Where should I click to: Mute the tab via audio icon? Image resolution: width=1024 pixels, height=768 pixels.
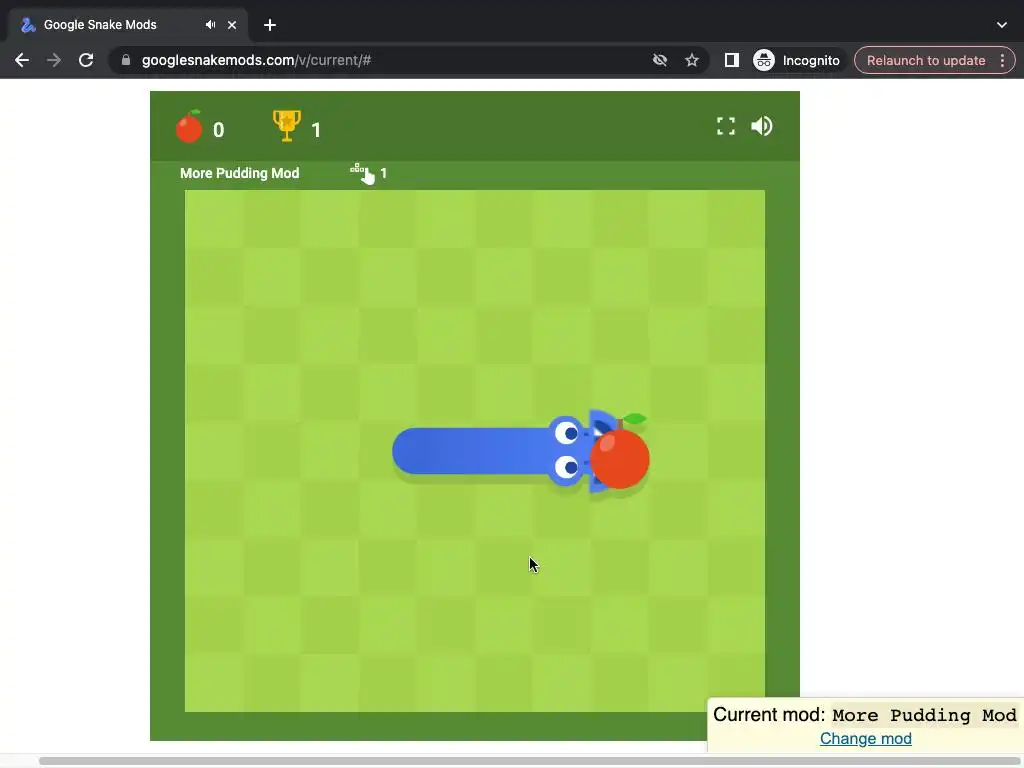[x=210, y=25]
